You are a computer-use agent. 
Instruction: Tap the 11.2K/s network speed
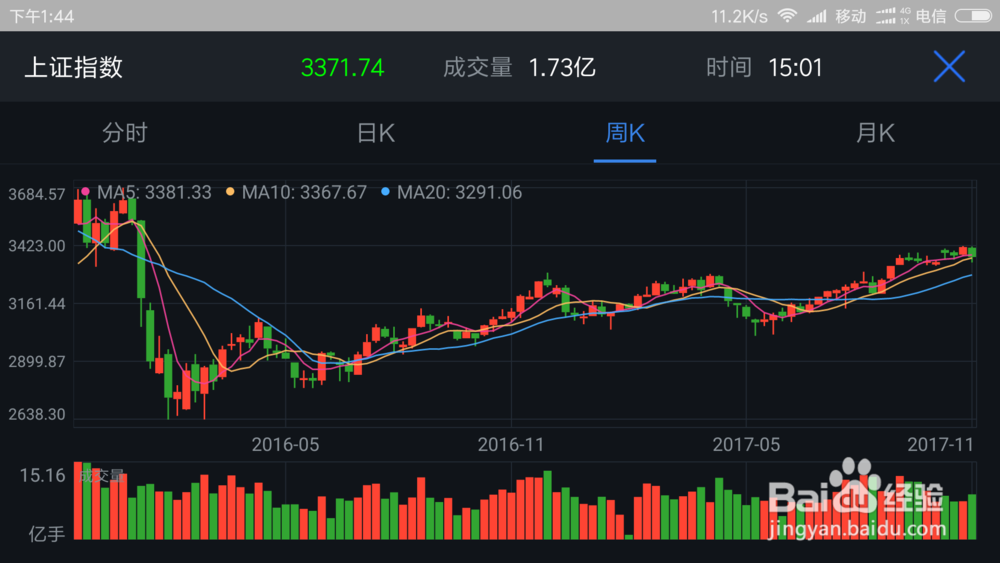(x=739, y=16)
